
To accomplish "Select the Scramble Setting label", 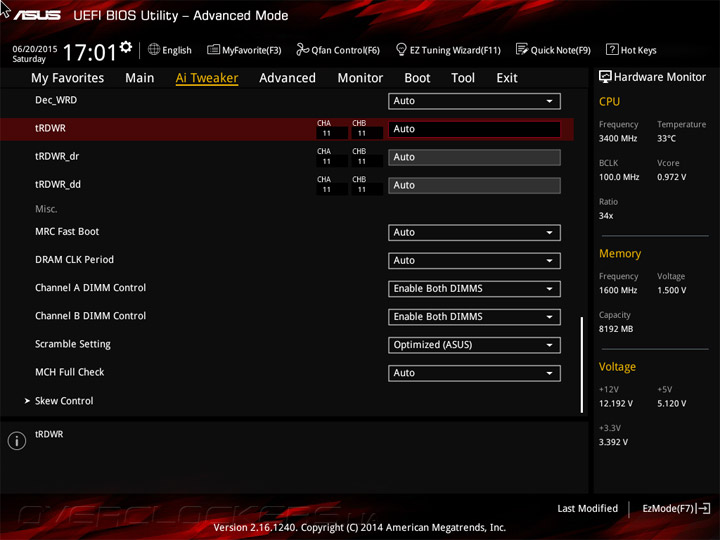I will click(73, 344).
